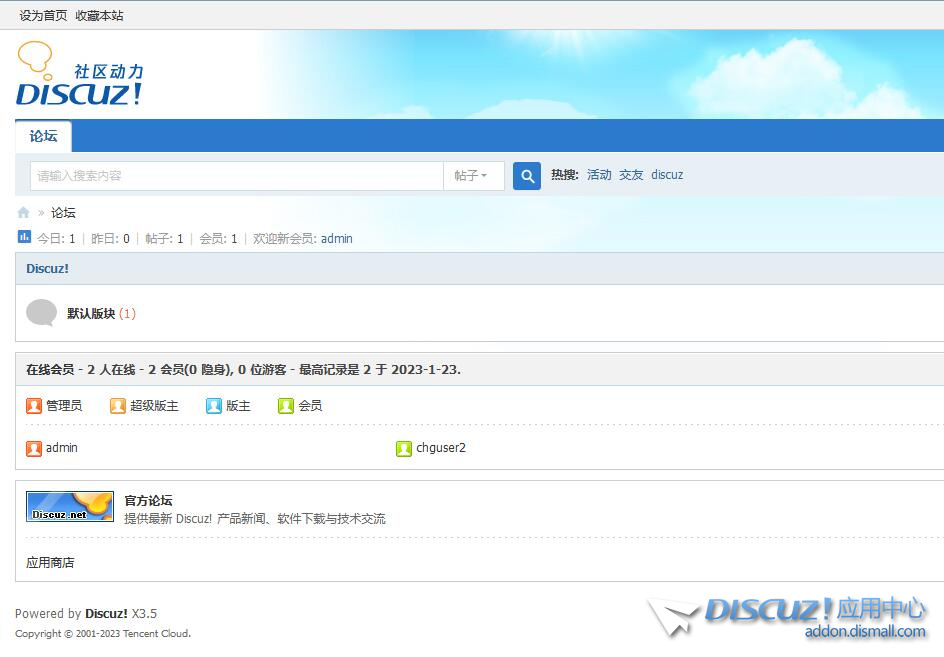Click the Discuz! 应用中心 addon logo
The image size is (944, 657).
[788, 617]
